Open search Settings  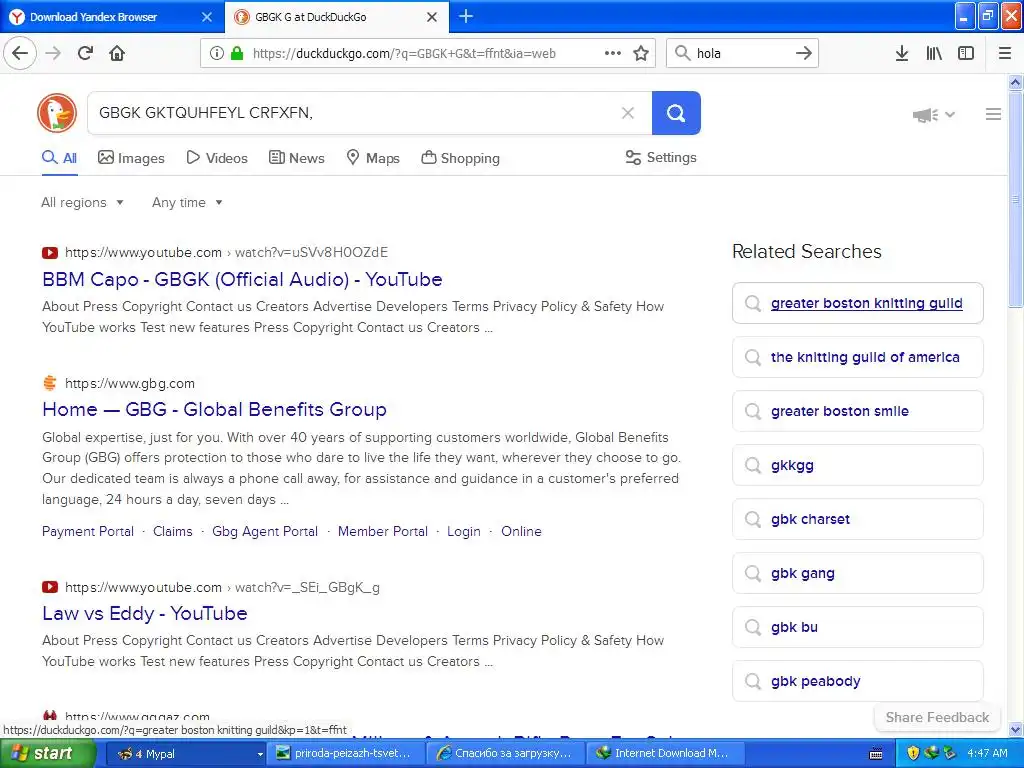[x=661, y=157]
